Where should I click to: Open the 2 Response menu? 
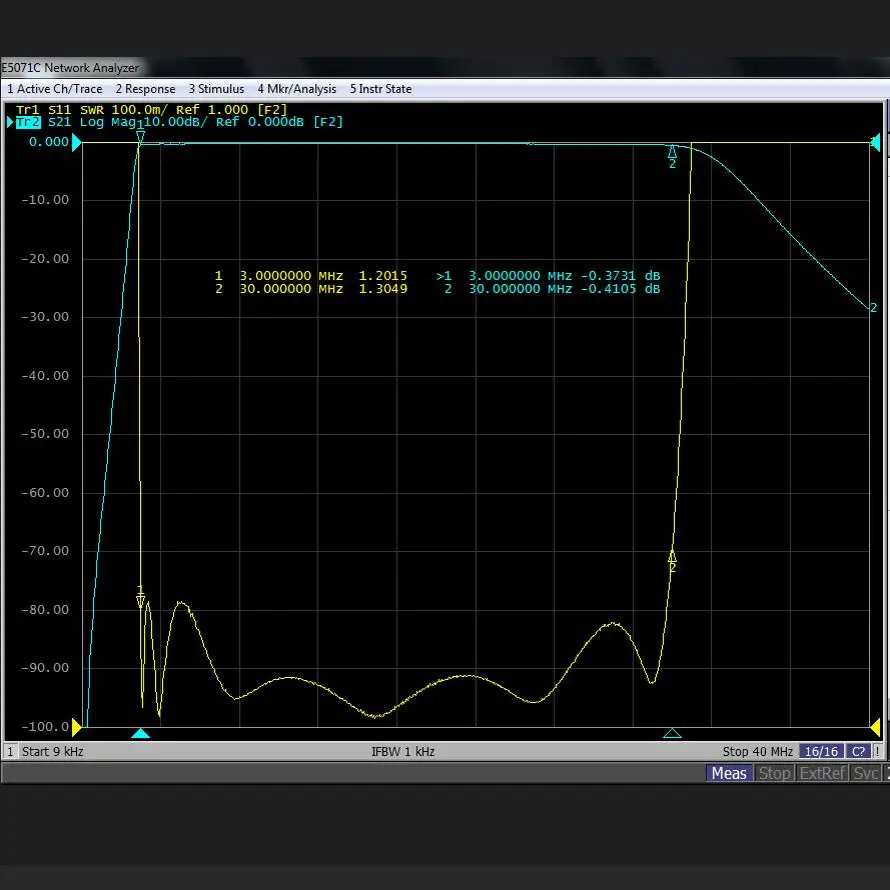[145, 89]
